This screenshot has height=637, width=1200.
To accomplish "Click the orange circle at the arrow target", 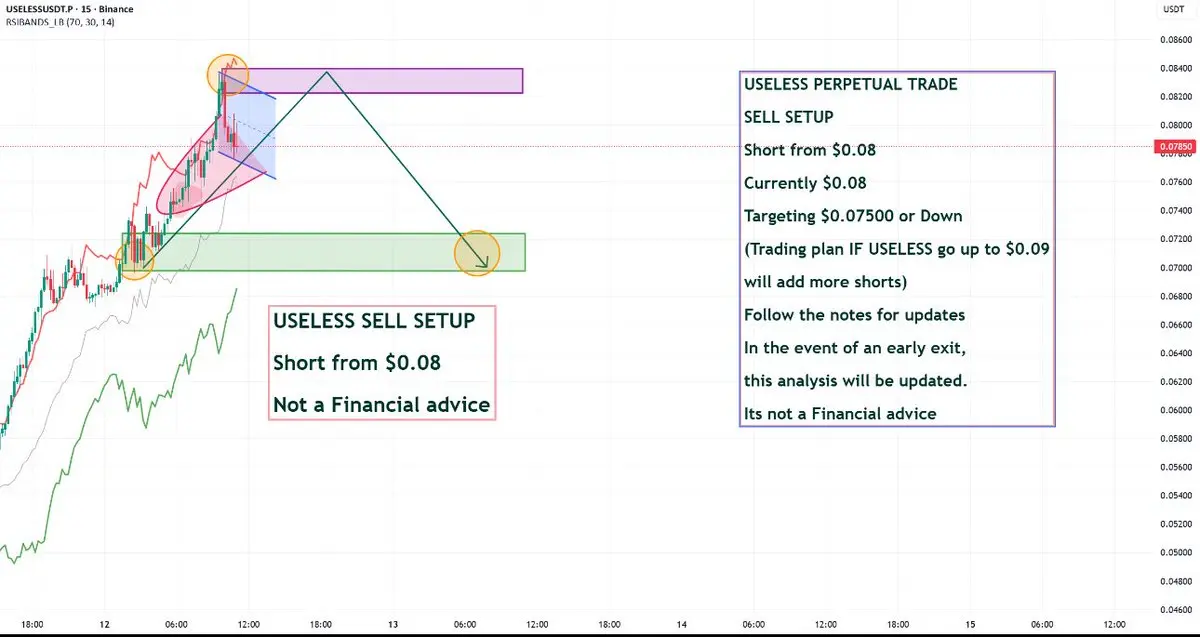I will click(477, 253).
